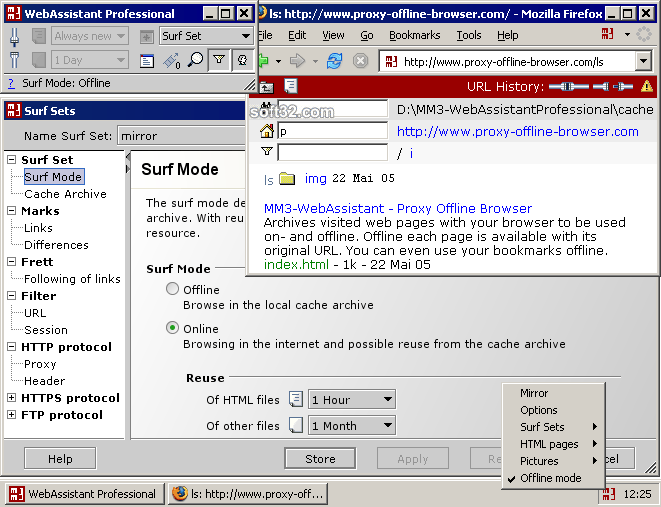The height and width of the screenshot is (507, 661).
Task: Click the parent folder up icon on red bar
Action: coord(266,87)
